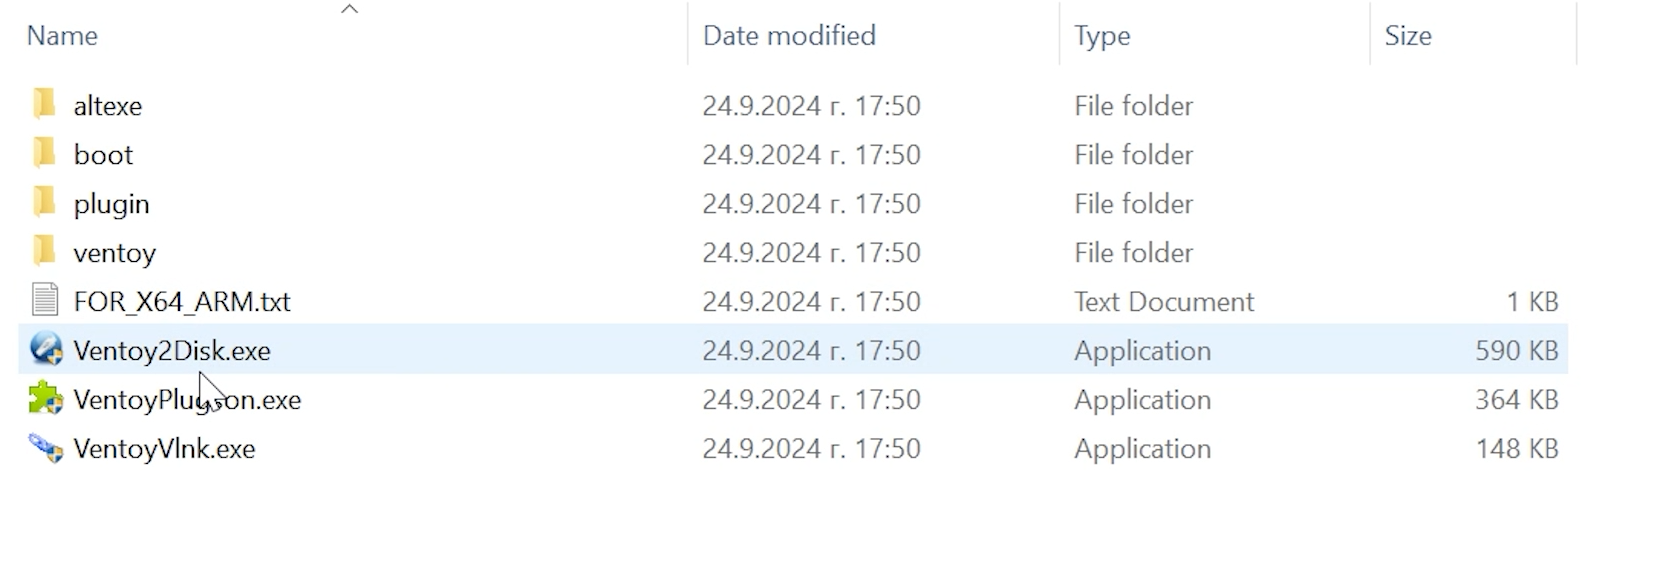Toggle sort direction arrow above Name
The image size is (1660, 562).
349,9
